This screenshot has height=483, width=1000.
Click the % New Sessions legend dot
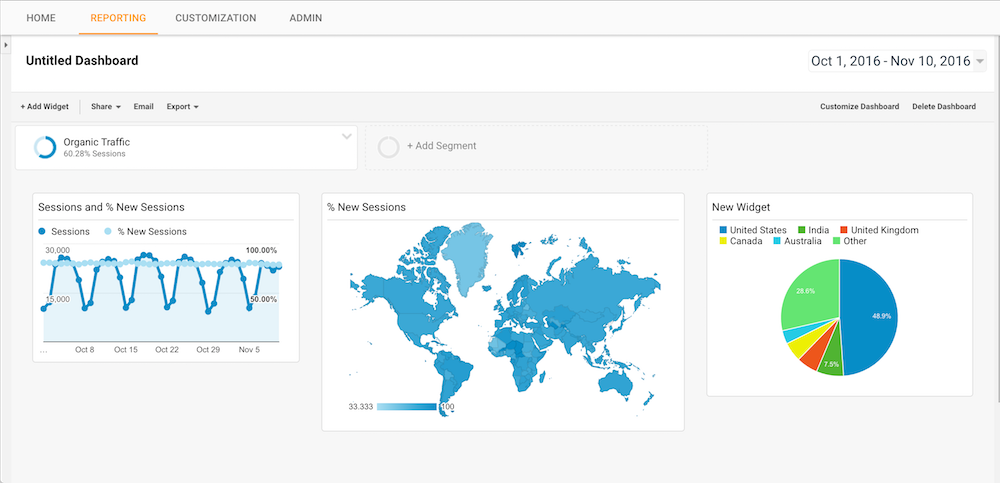pos(109,231)
